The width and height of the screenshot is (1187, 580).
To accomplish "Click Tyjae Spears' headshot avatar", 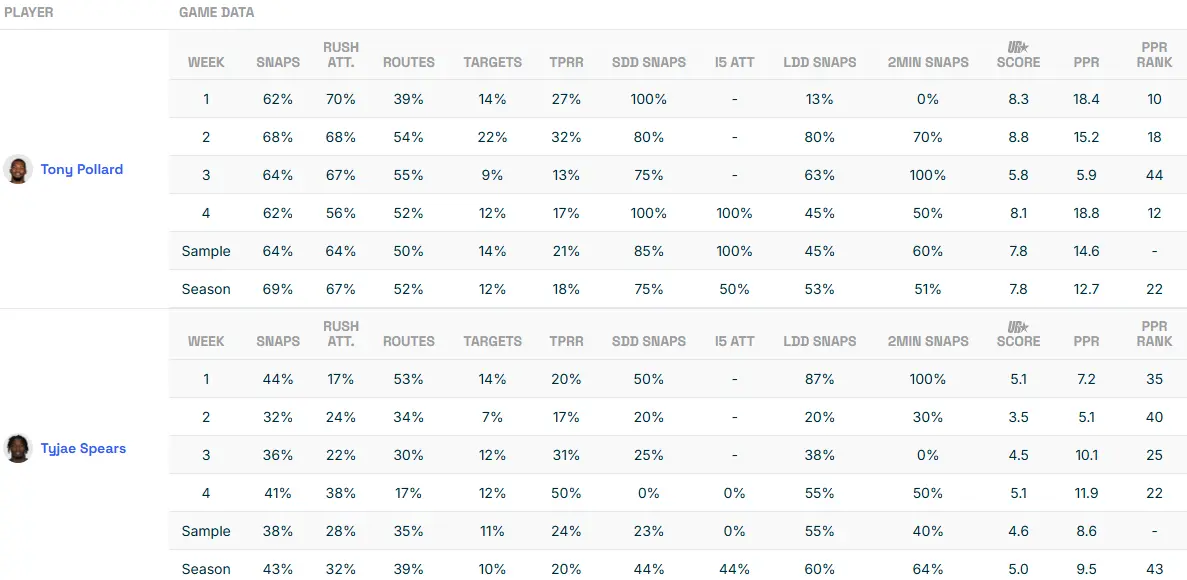I will click(18, 449).
